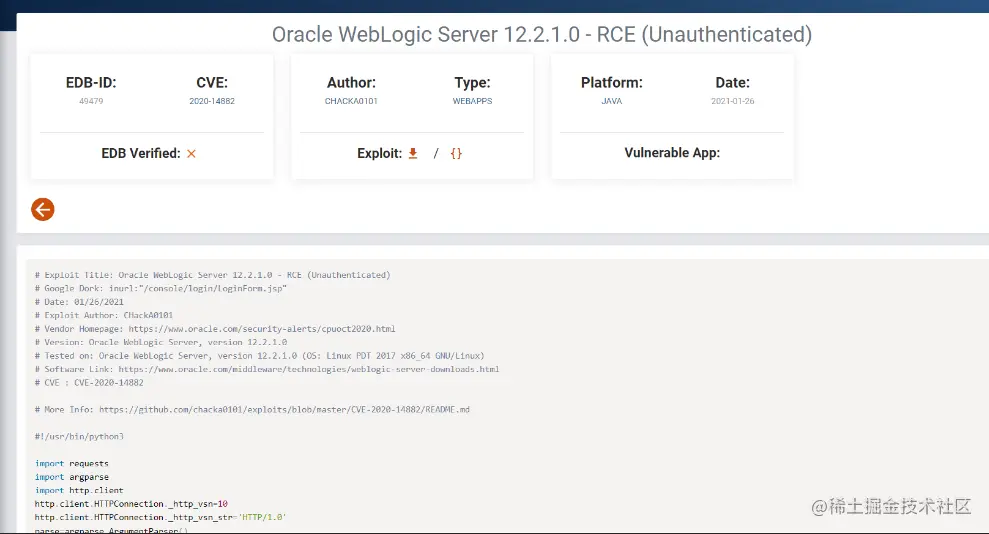View raw exploit via curly braces icon

(x=456, y=153)
